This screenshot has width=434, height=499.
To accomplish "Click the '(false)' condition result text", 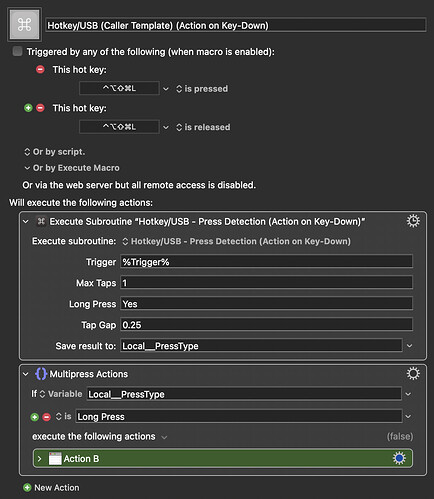I will click(x=400, y=436).
